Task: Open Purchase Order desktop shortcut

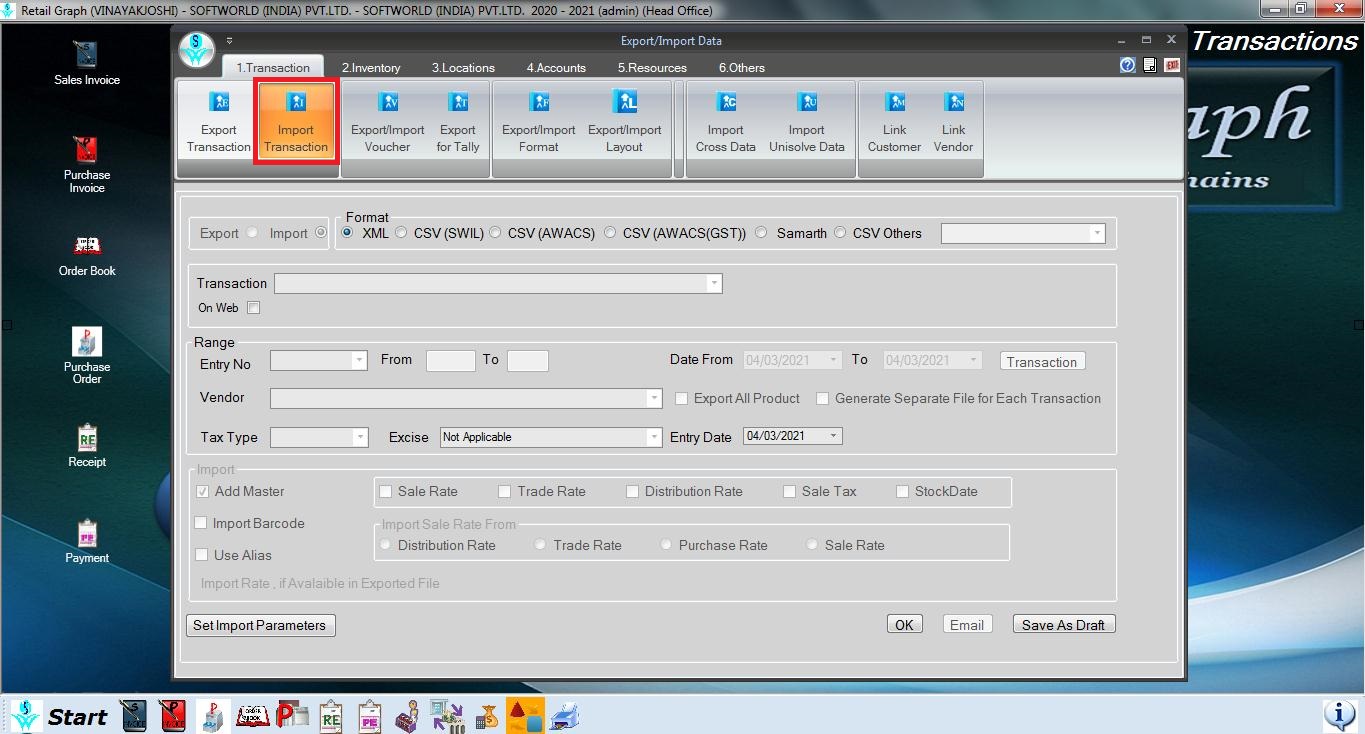Action: pyautogui.click(x=87, y=355)
